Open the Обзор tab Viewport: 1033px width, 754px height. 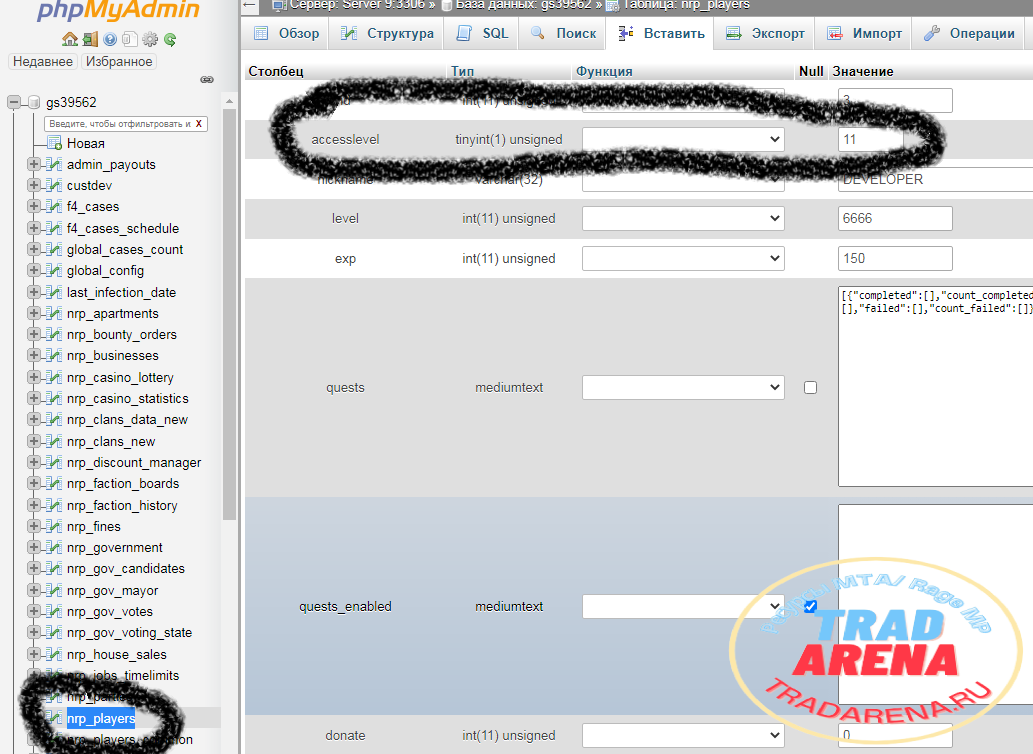287,34
